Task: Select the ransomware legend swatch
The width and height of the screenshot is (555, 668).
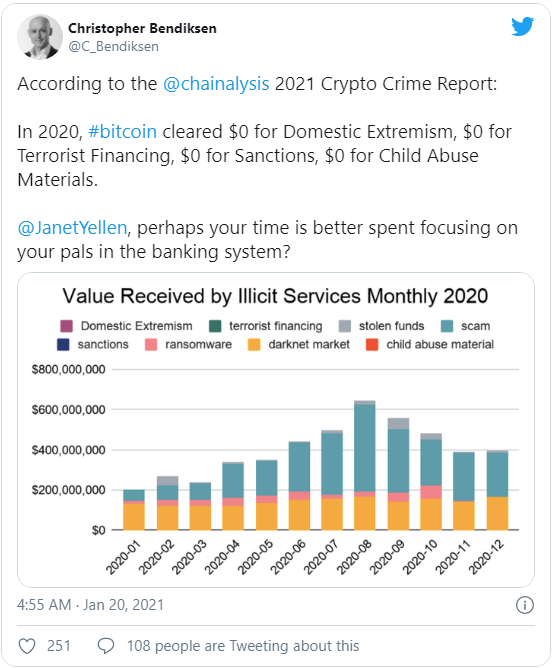Action: click(151, 345)
